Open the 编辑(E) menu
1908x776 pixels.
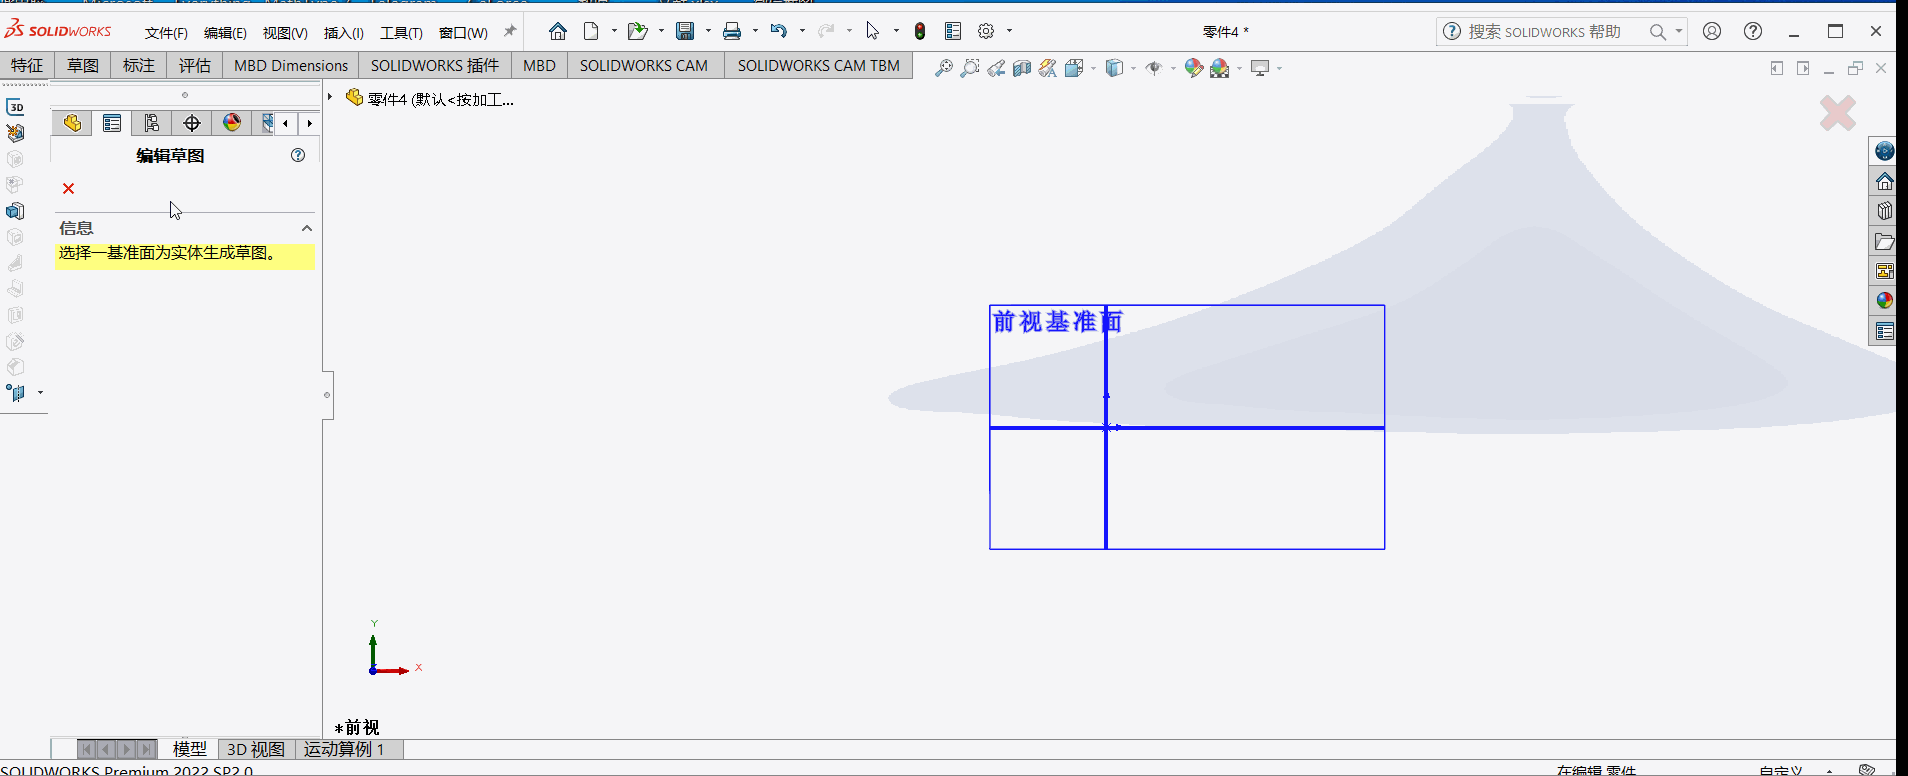pos(225,33)
